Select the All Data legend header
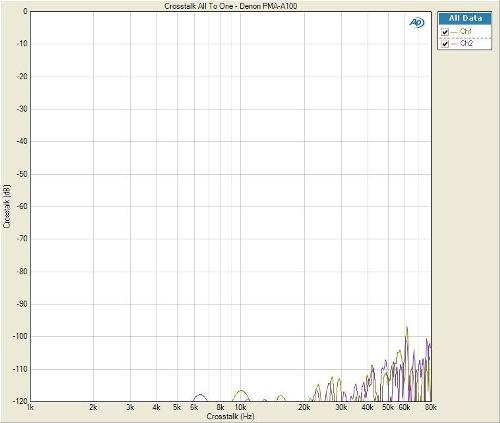This screenshot has width=500, height=423. [465, 18]
